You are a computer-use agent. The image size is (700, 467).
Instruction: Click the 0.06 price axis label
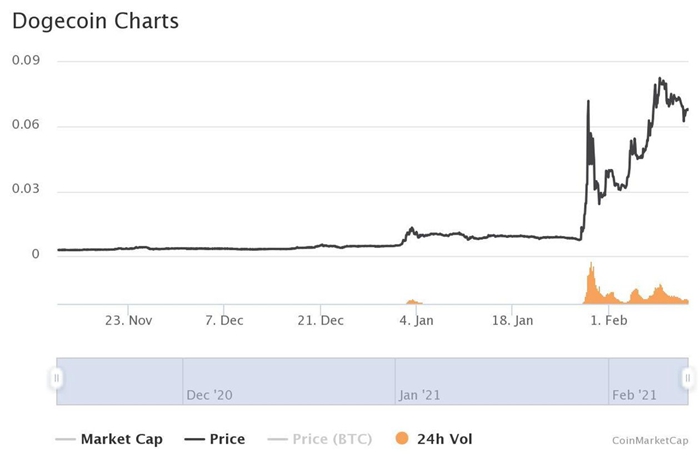coord(25,126)
